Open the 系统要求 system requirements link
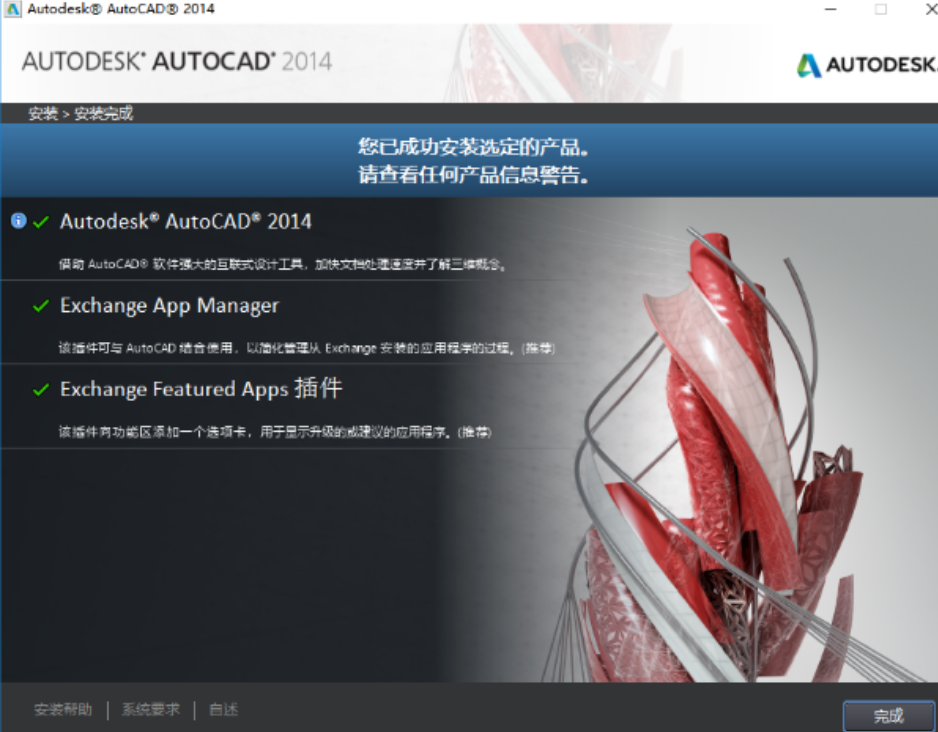This screenshot has height=732, width=938. (x=151, y=709)
